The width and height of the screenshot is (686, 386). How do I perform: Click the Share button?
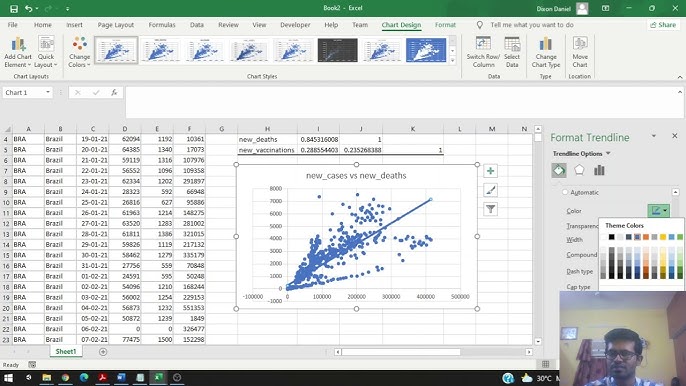pos(663,25)
